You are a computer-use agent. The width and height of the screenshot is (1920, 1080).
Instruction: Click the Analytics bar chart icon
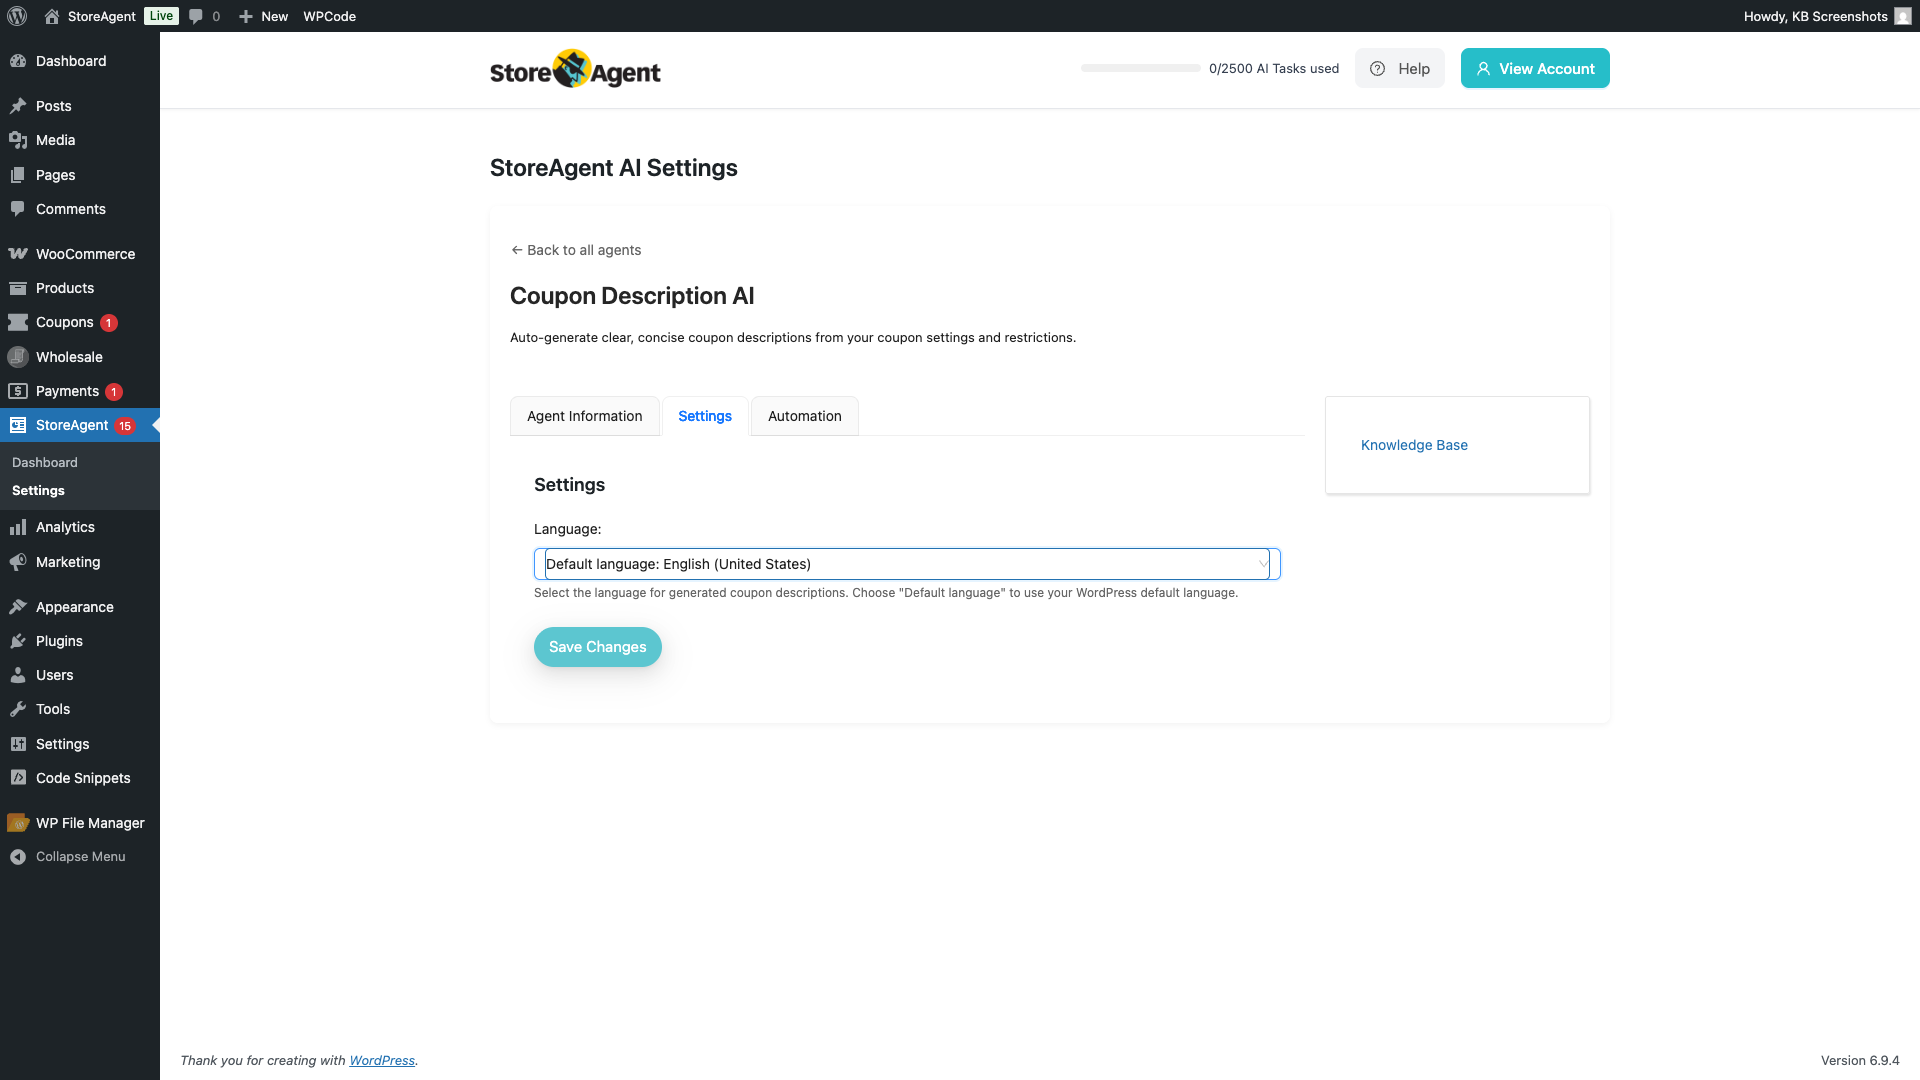tap(18, 527)
